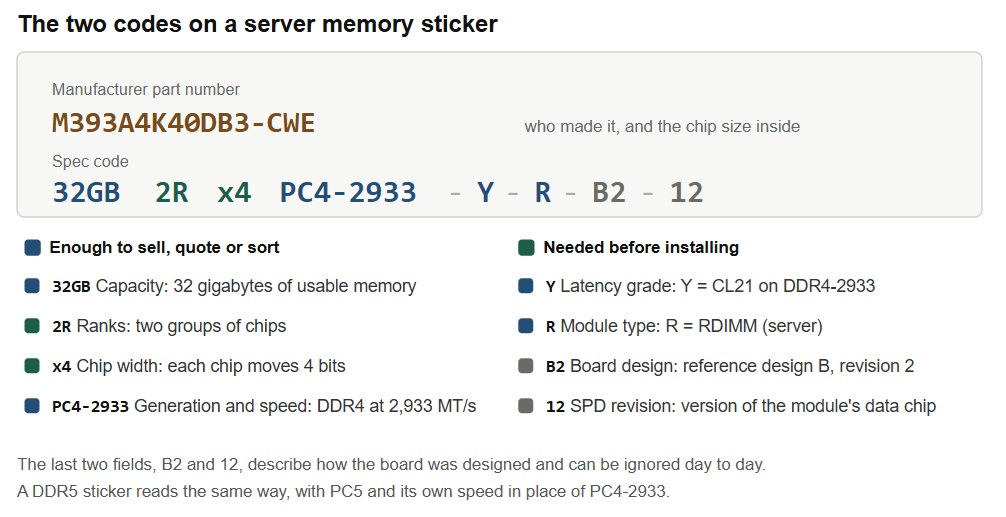The image size is (1006, 517).
Task: Click the x4 field in spec code
Action: coord(234,192)
